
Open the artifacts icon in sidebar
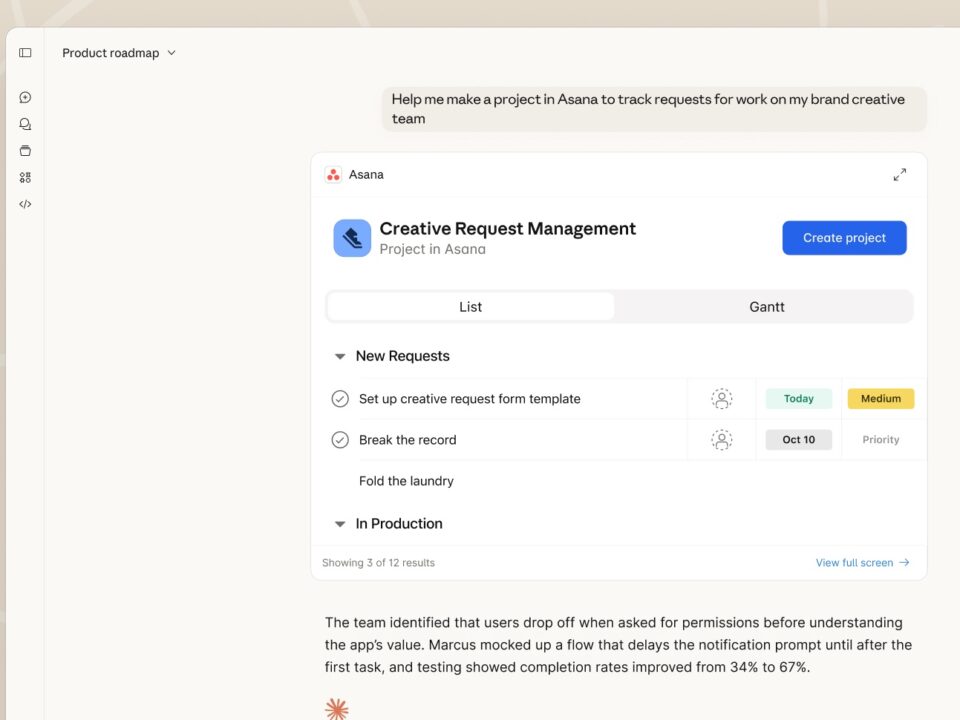pyautogui.click(x=25, y=178)
